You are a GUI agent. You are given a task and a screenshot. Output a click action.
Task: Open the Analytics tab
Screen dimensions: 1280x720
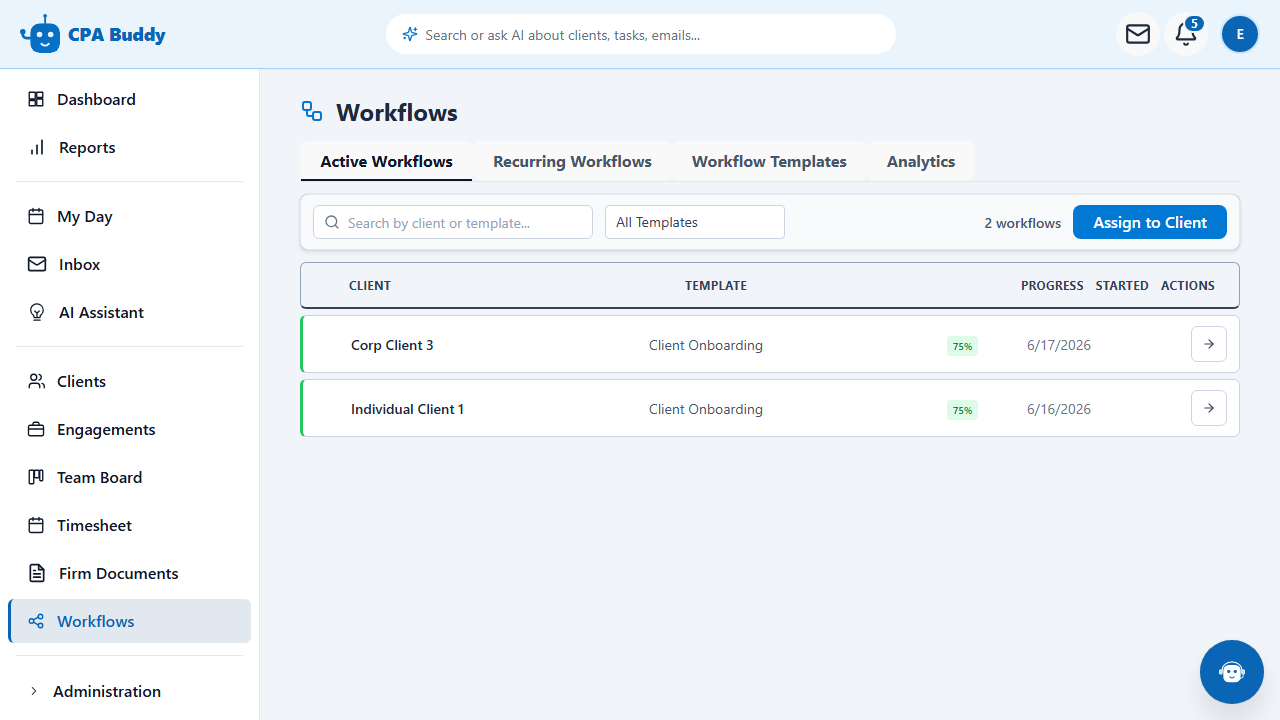click(921, 161)
